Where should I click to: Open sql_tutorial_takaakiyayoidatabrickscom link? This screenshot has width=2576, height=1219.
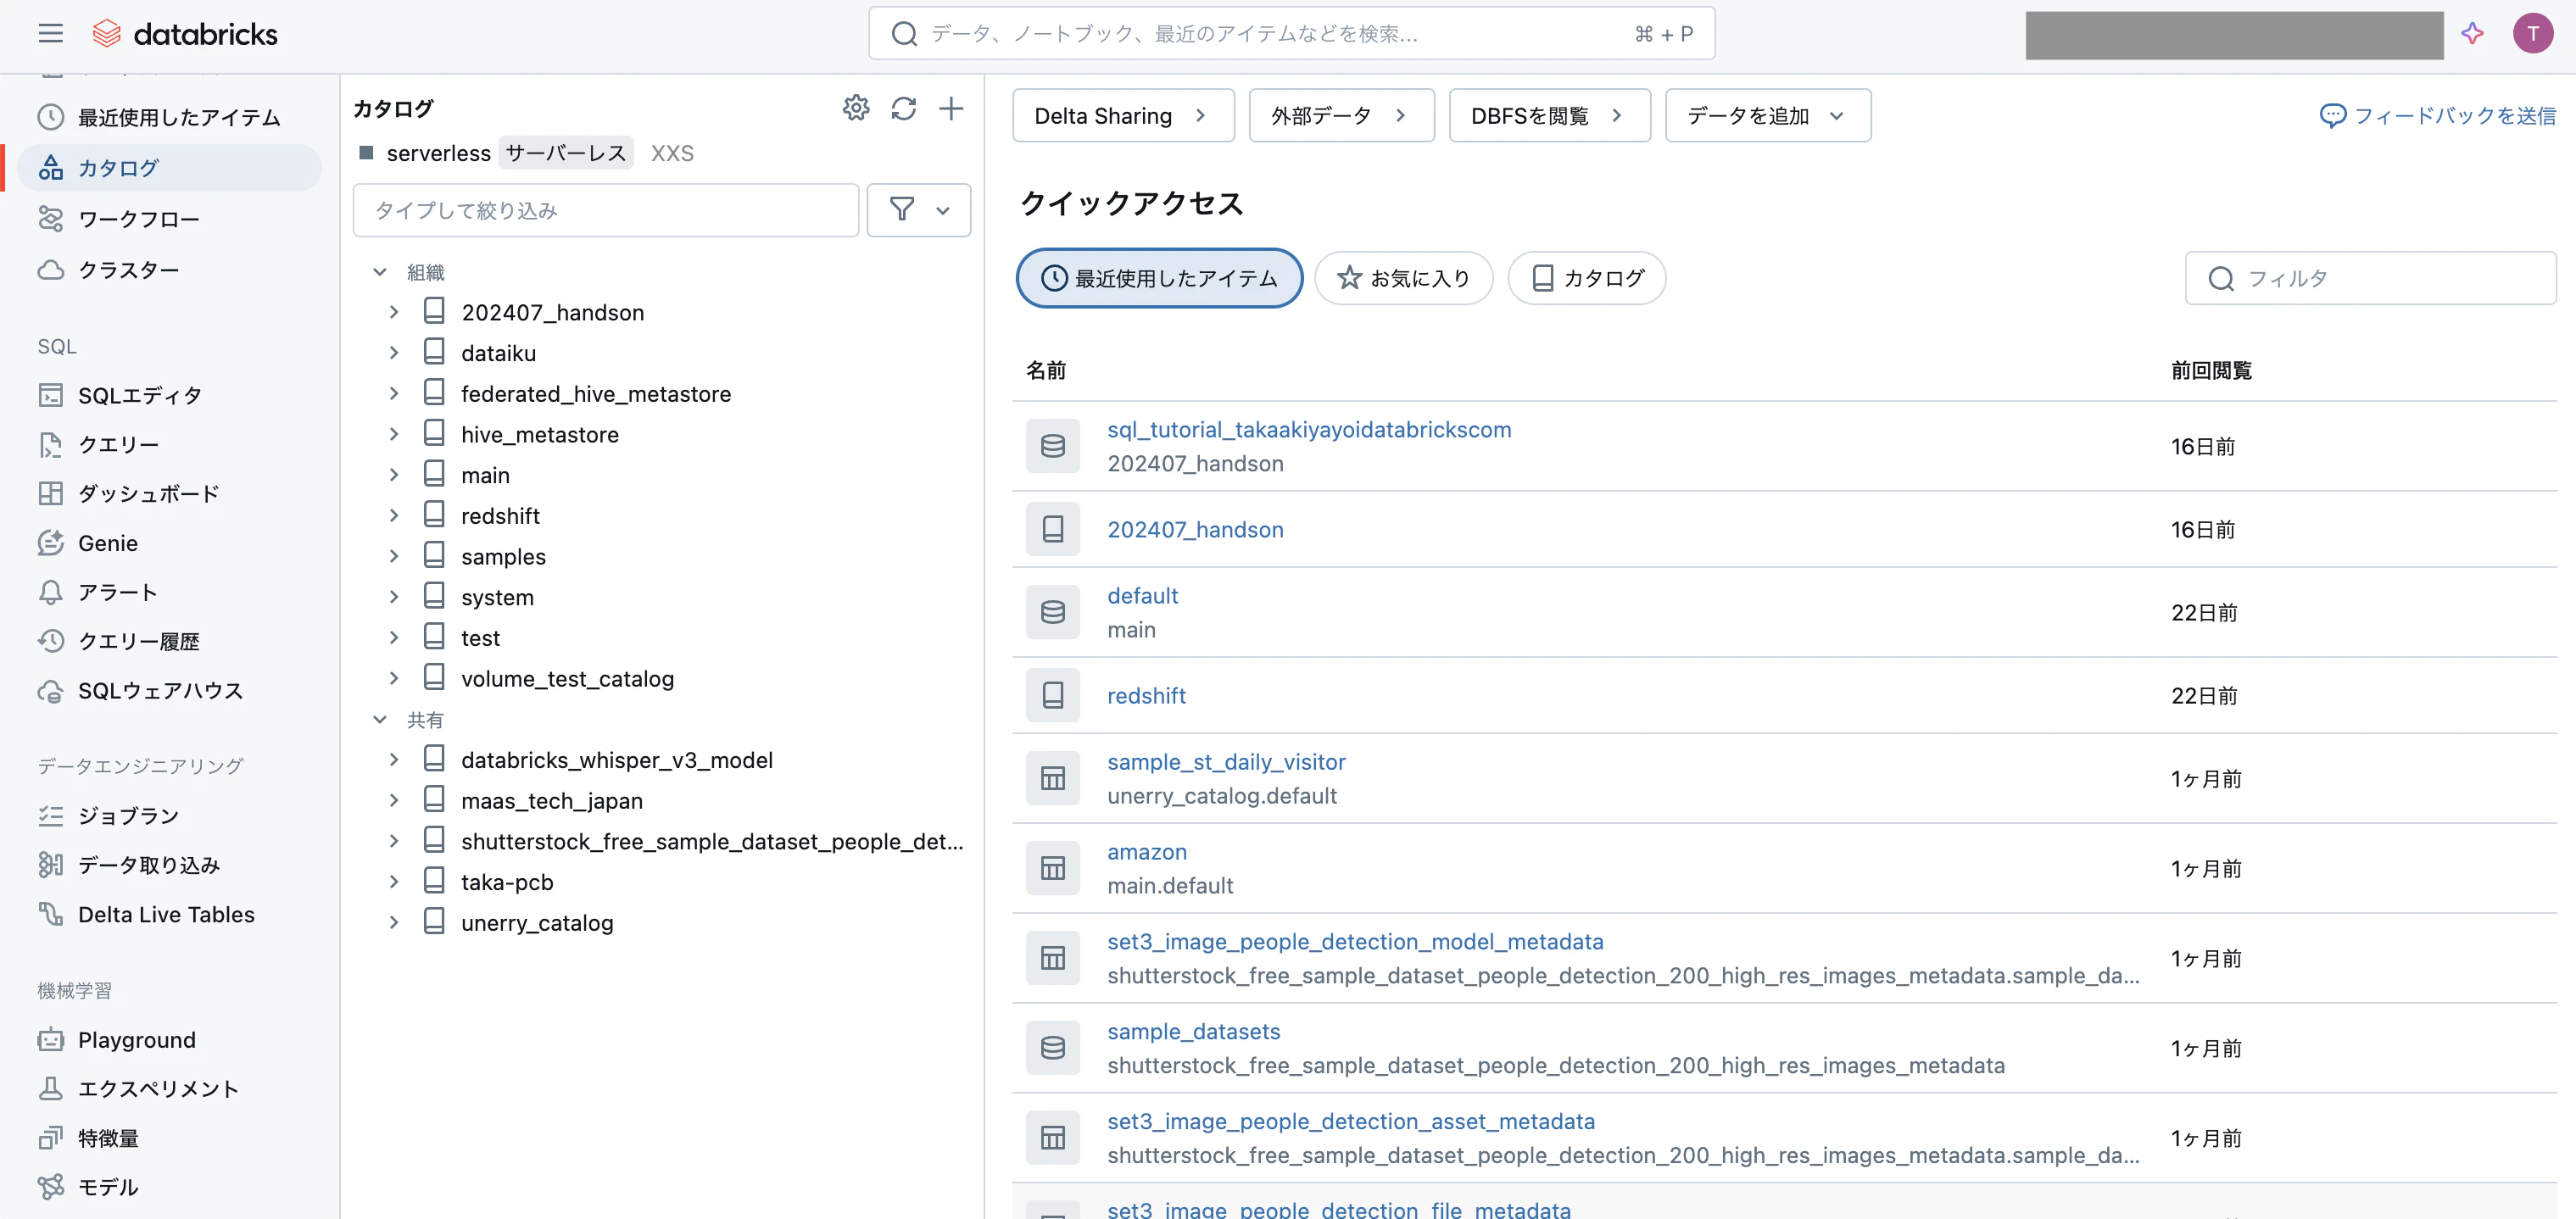[x=1309, y=429]
